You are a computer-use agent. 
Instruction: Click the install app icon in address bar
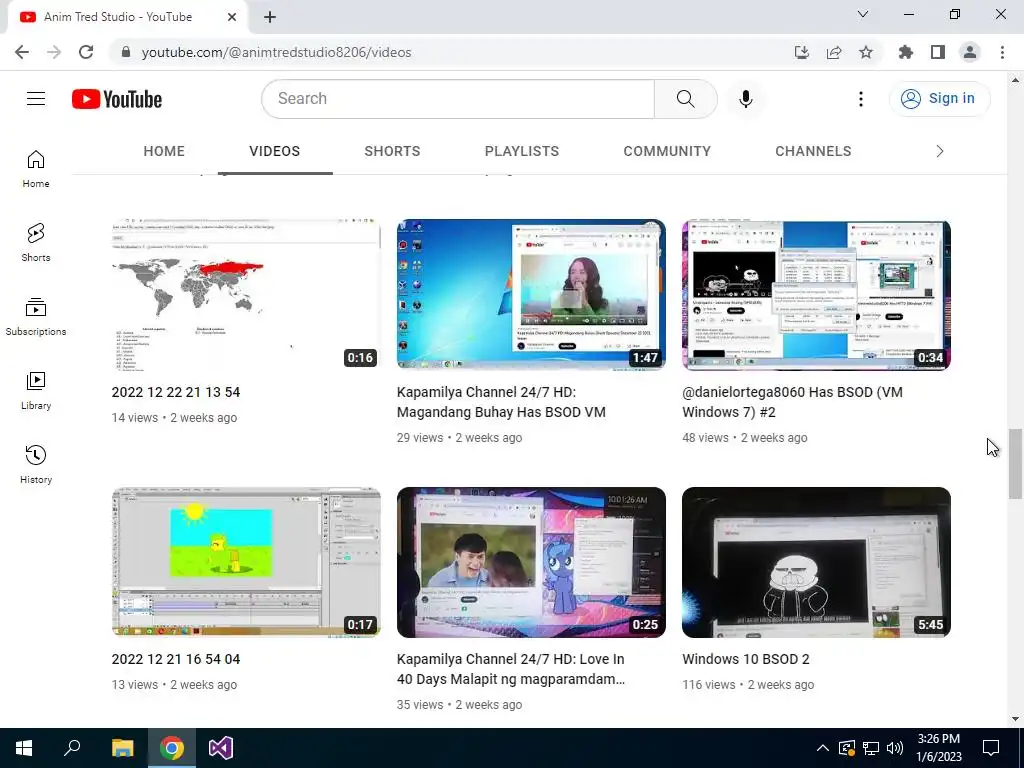(801, 52)
